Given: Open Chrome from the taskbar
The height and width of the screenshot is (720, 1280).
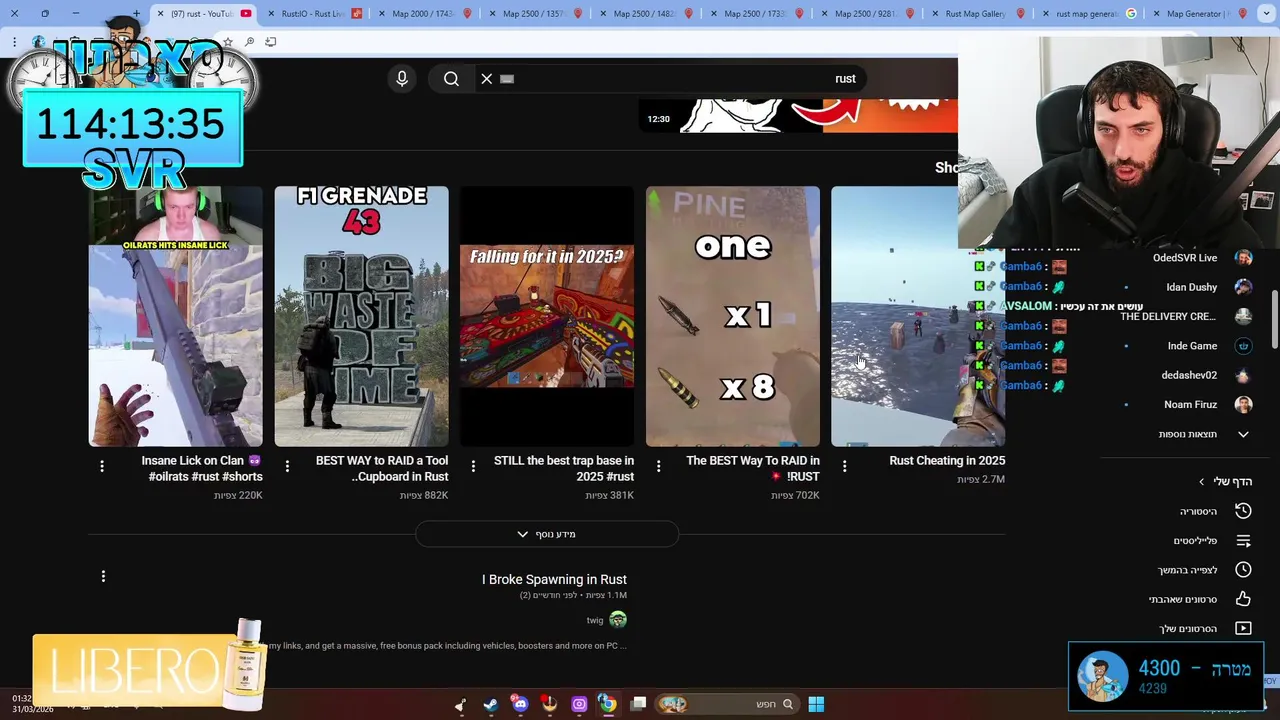Looking at the screenshot, I should (x=608, y=704).
